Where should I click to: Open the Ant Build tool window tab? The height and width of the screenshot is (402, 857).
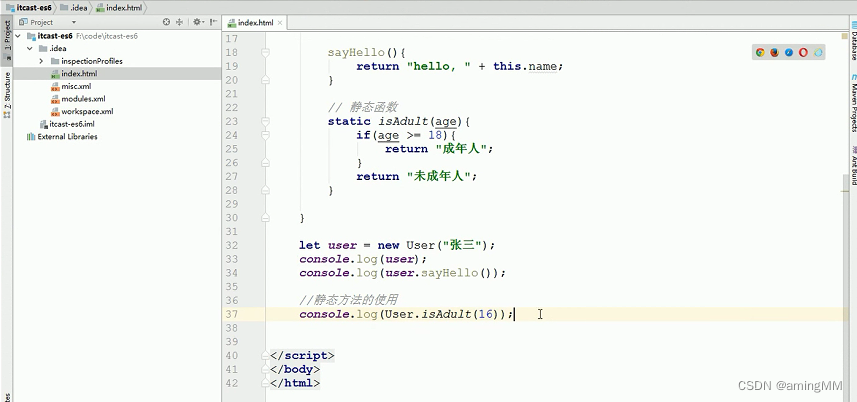click(853, 164)
